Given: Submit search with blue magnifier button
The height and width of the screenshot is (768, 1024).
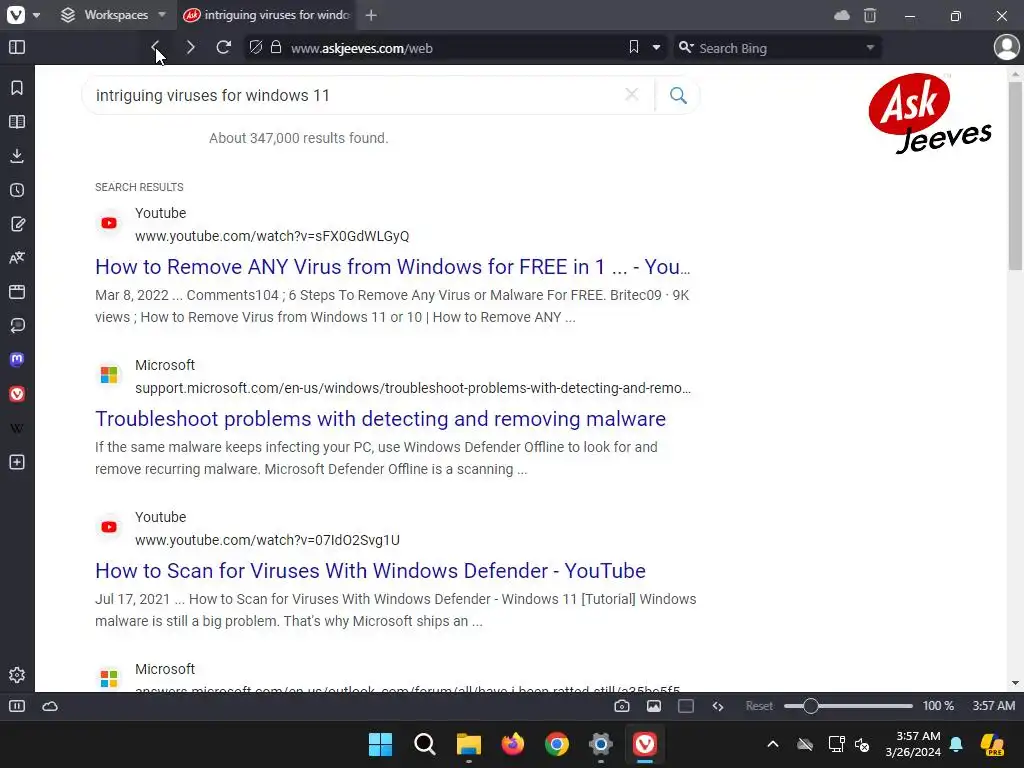Looking at the screenshot, I should [679, 95].
